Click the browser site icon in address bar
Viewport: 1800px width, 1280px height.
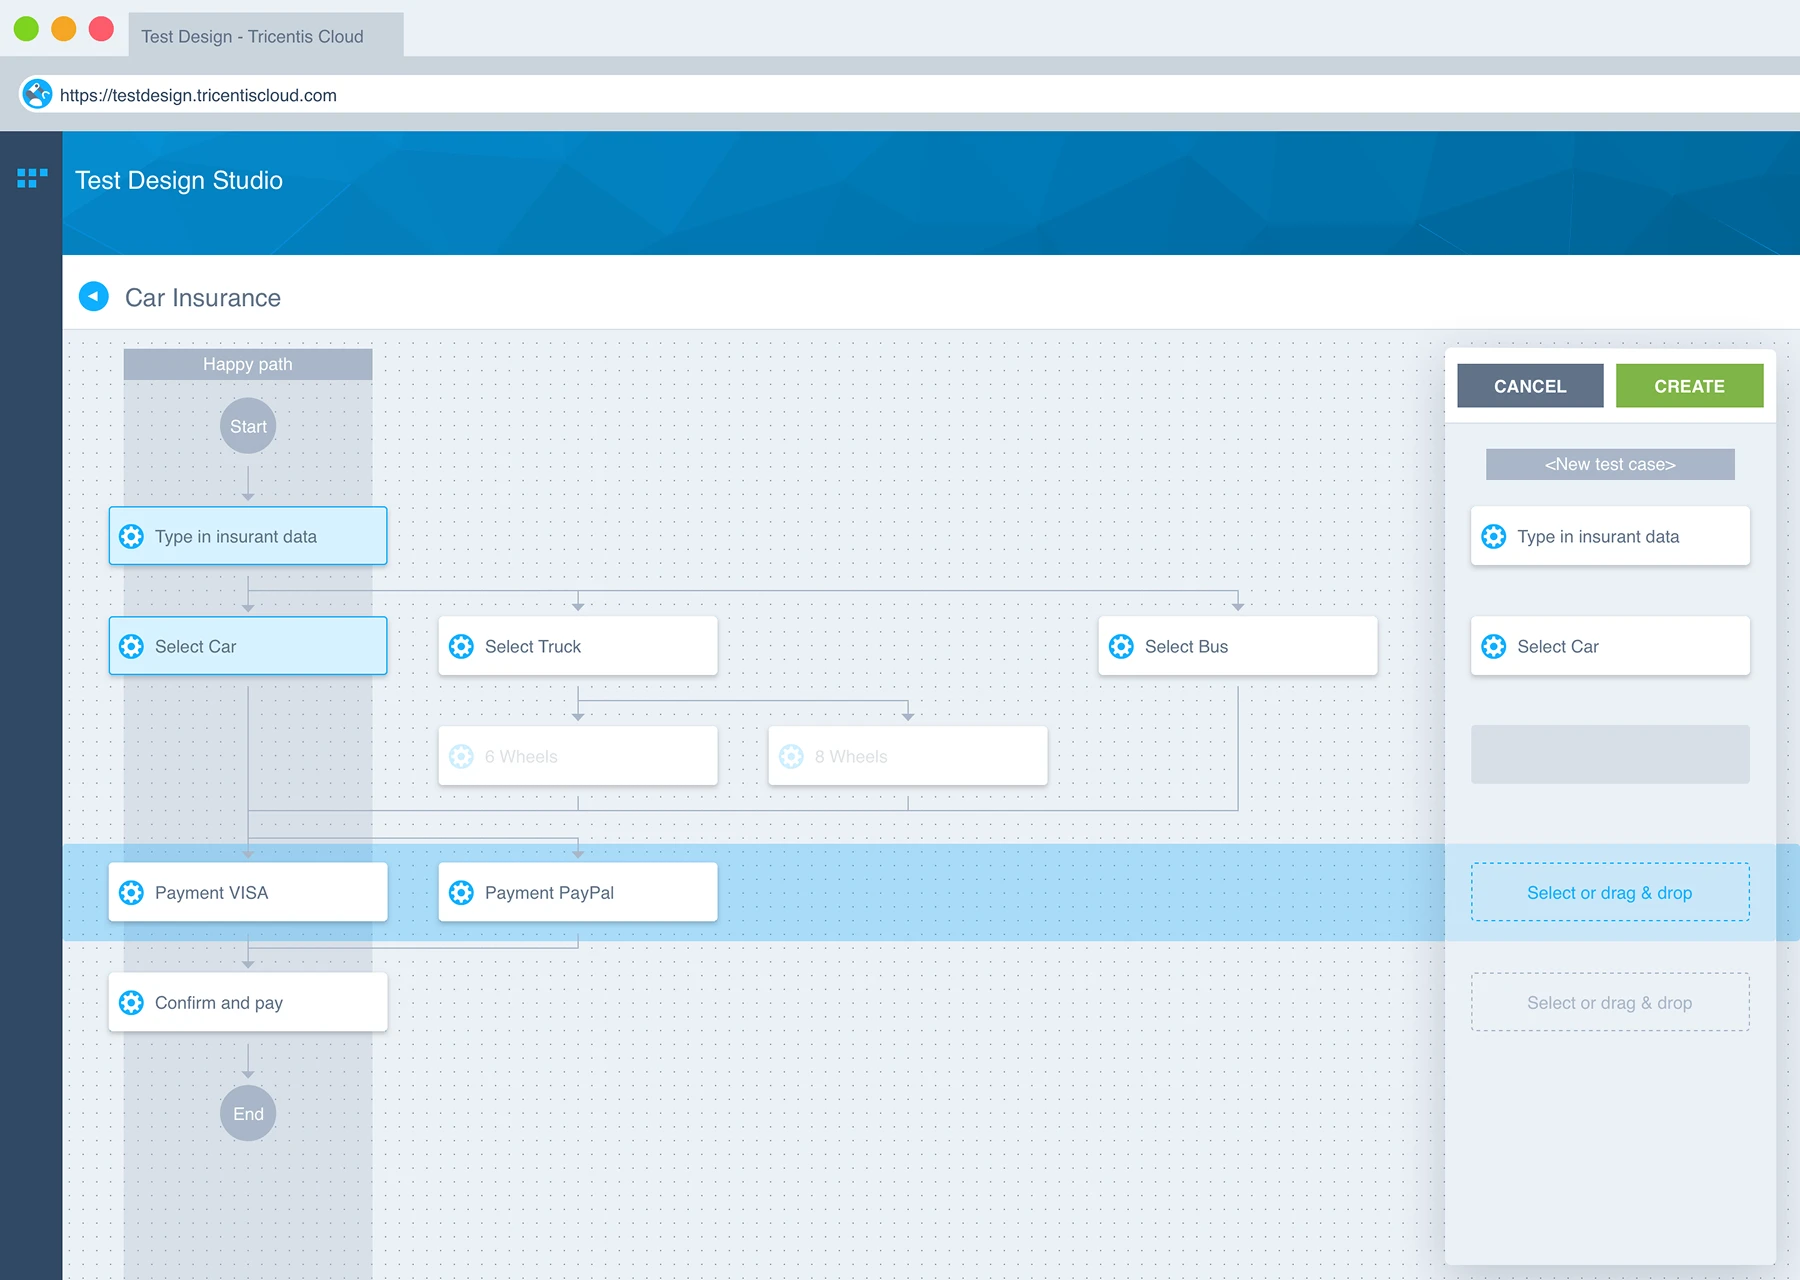click(x=37, y=95)
